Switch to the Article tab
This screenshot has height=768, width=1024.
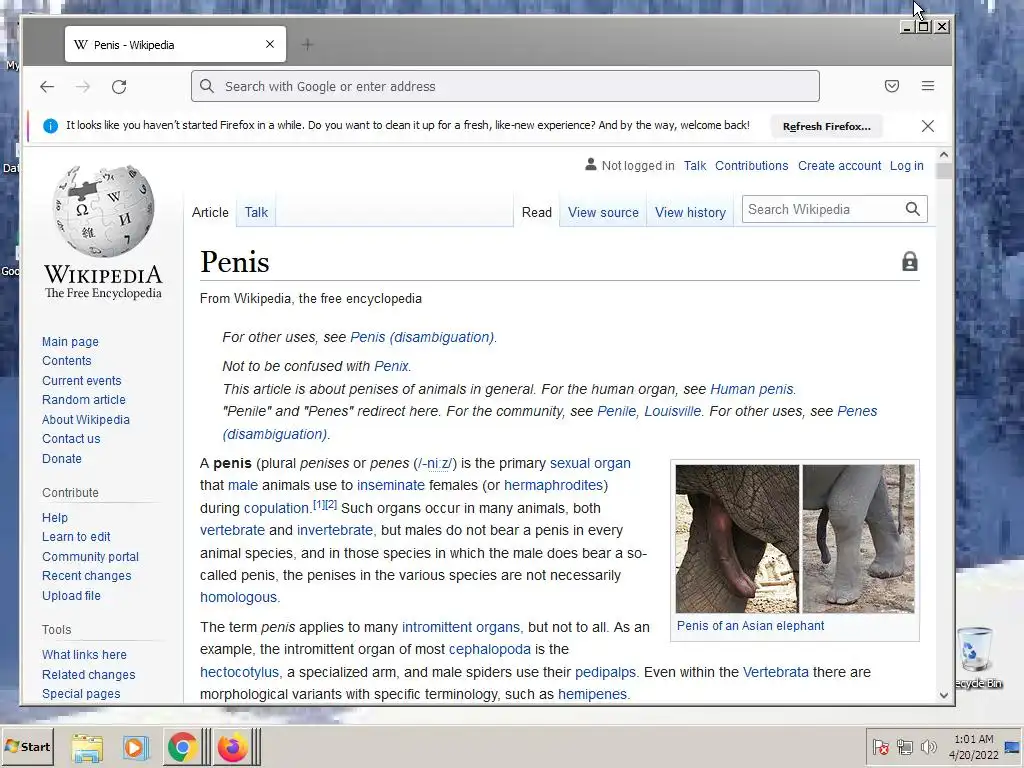(x=210, y=212)
